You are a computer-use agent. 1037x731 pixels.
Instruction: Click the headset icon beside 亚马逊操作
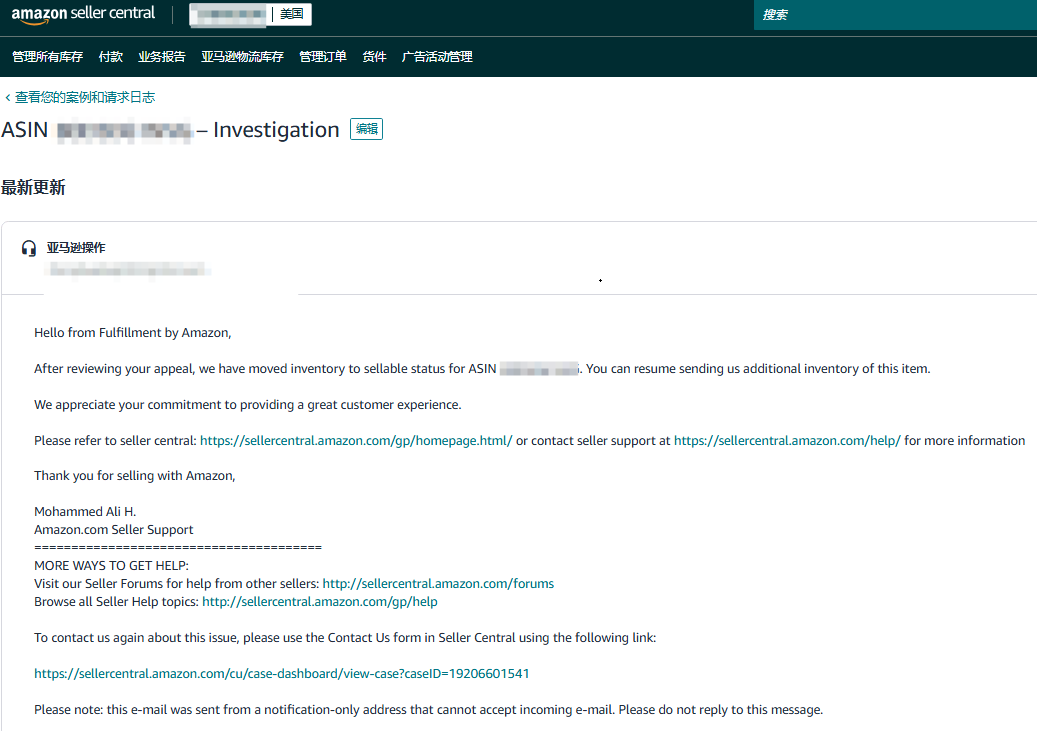point(28,248)
